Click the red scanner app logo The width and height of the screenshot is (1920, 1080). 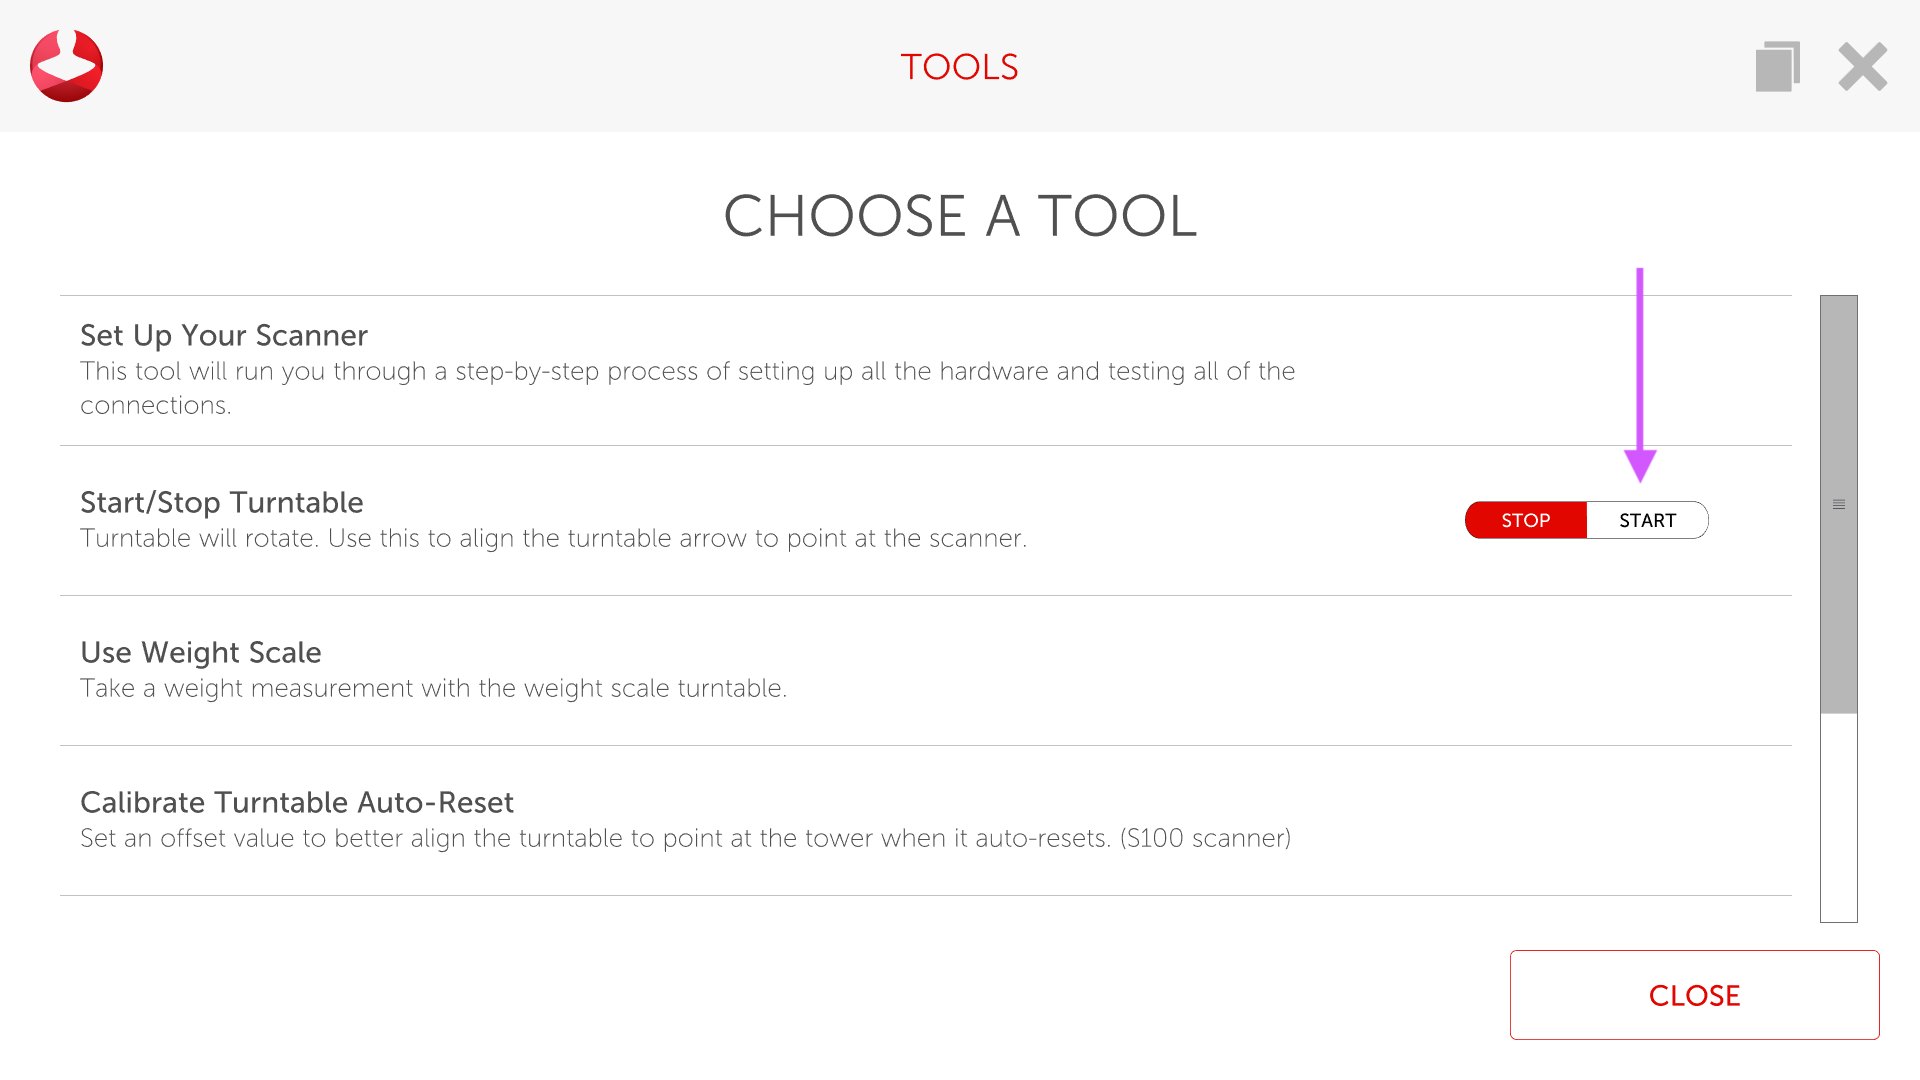coord(66,66)
